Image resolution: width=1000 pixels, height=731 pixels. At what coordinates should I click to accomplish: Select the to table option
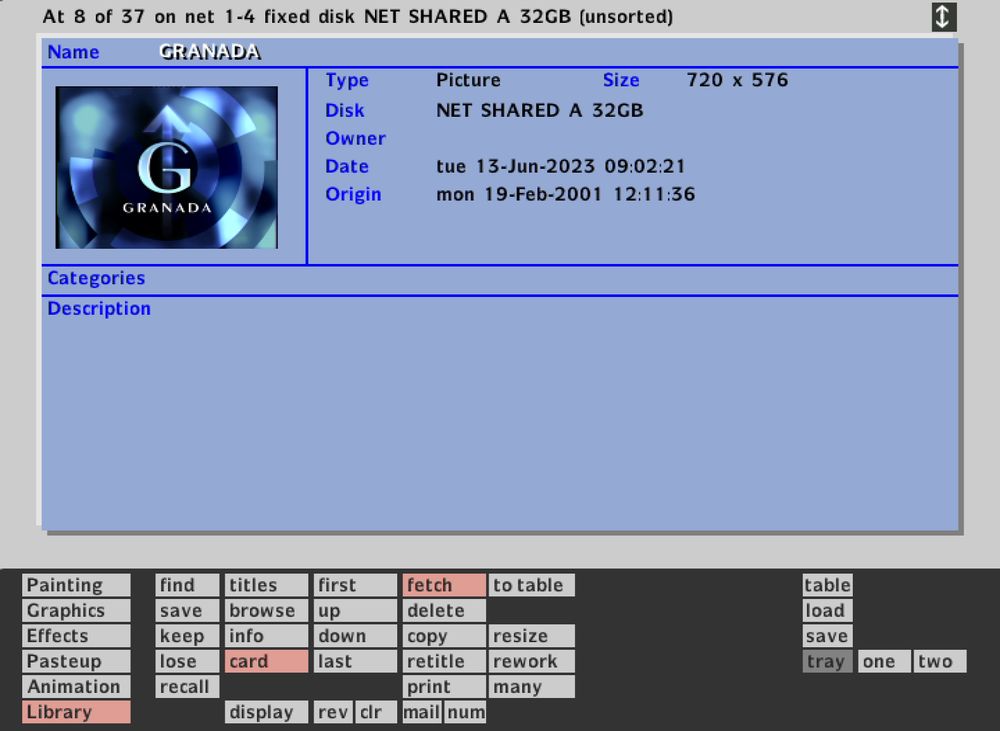[x=532, y=585]
